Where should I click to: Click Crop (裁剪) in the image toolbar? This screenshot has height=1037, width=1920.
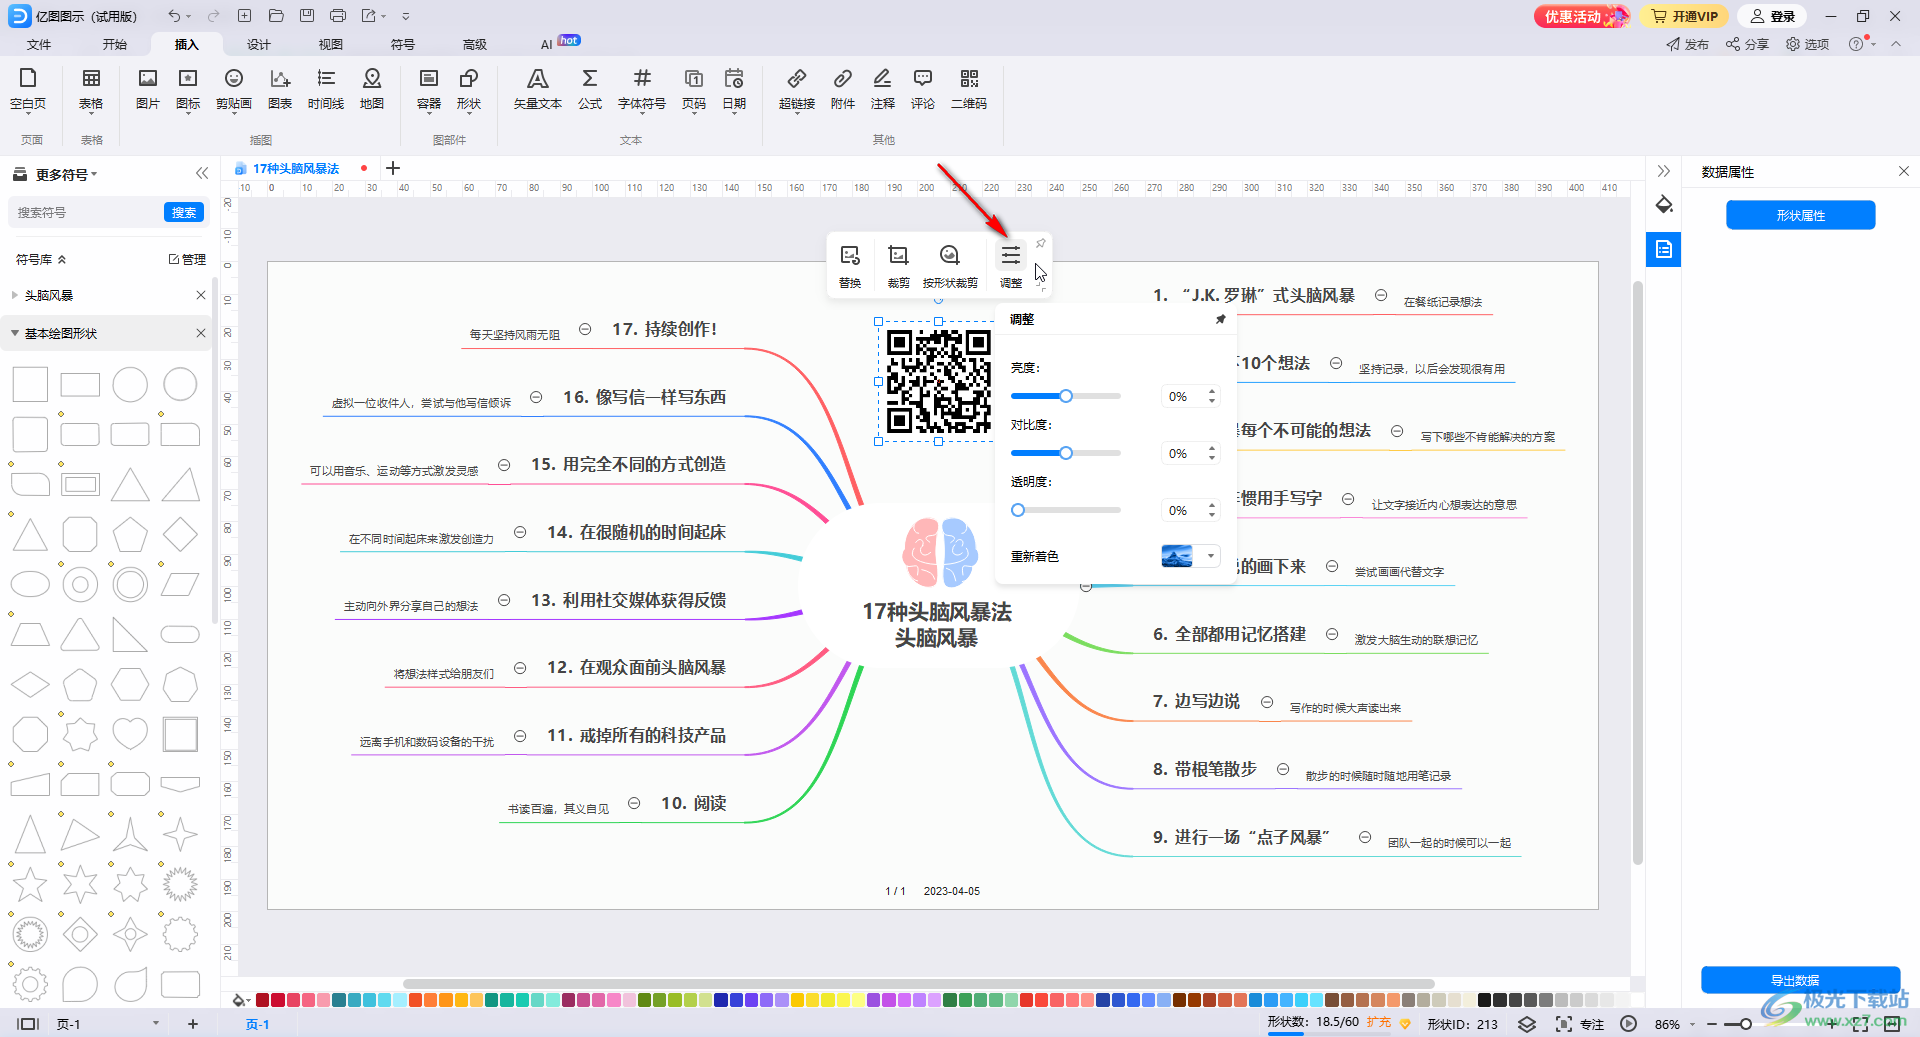pyautogui.click(x=899, y=267)
